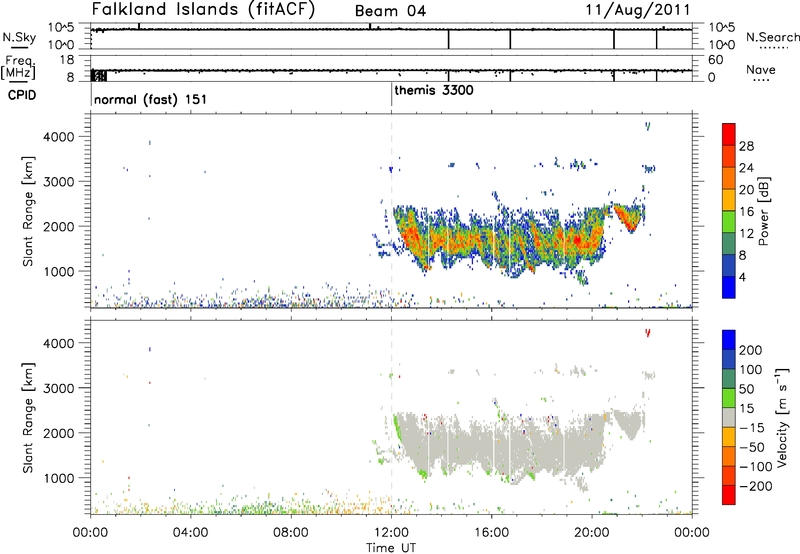
Task: Click the '60' label on Nave axis
Action: (716, 60)
